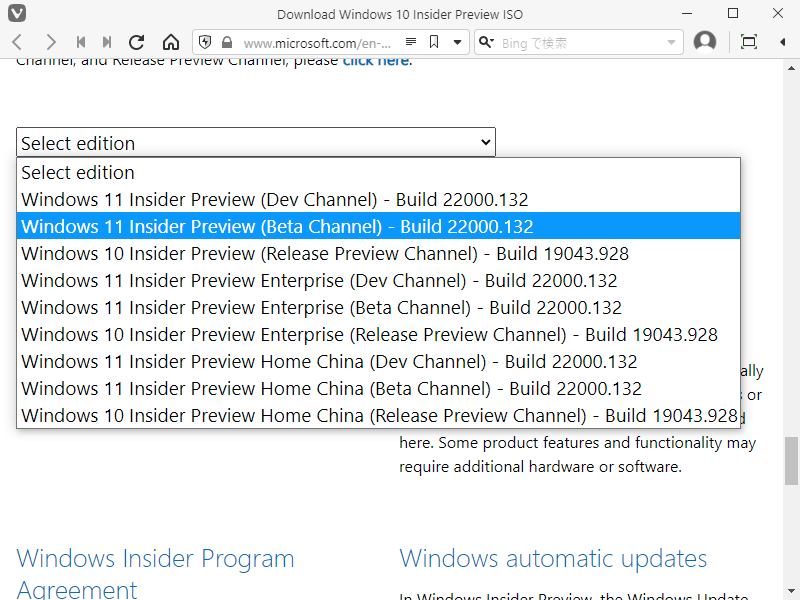This screenshot has height=600, width=800.
Task: Click the fast forward navigation button
Action: tap(107, 42)
